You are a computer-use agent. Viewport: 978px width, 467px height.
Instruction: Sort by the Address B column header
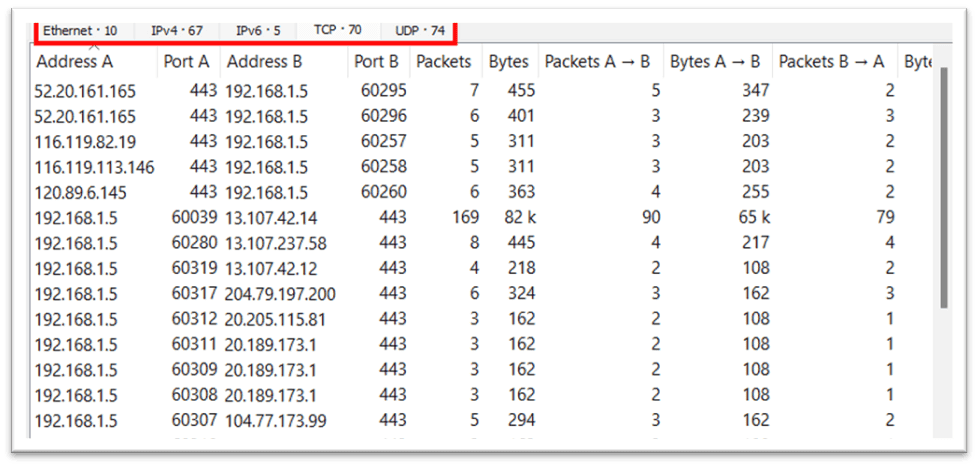click(x=264, y=62)
